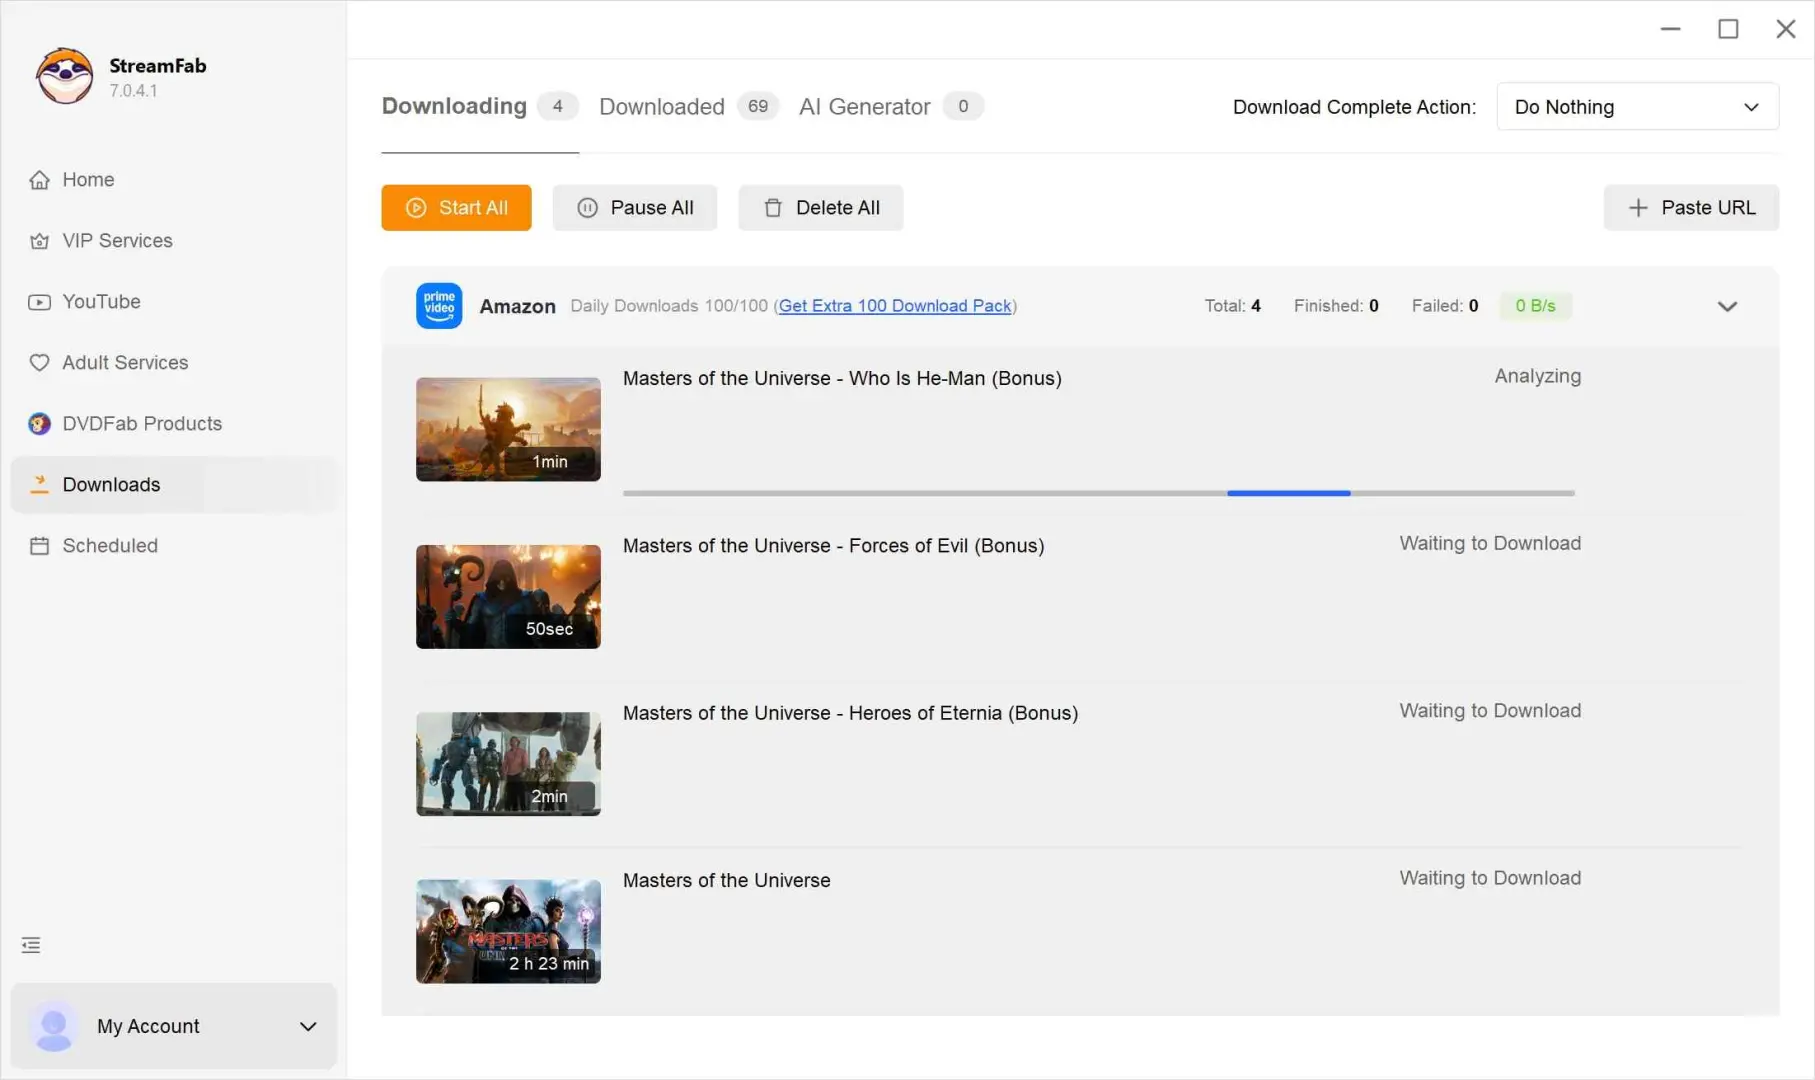Open Get Extra 100 Download Pack link

point(894,306)
